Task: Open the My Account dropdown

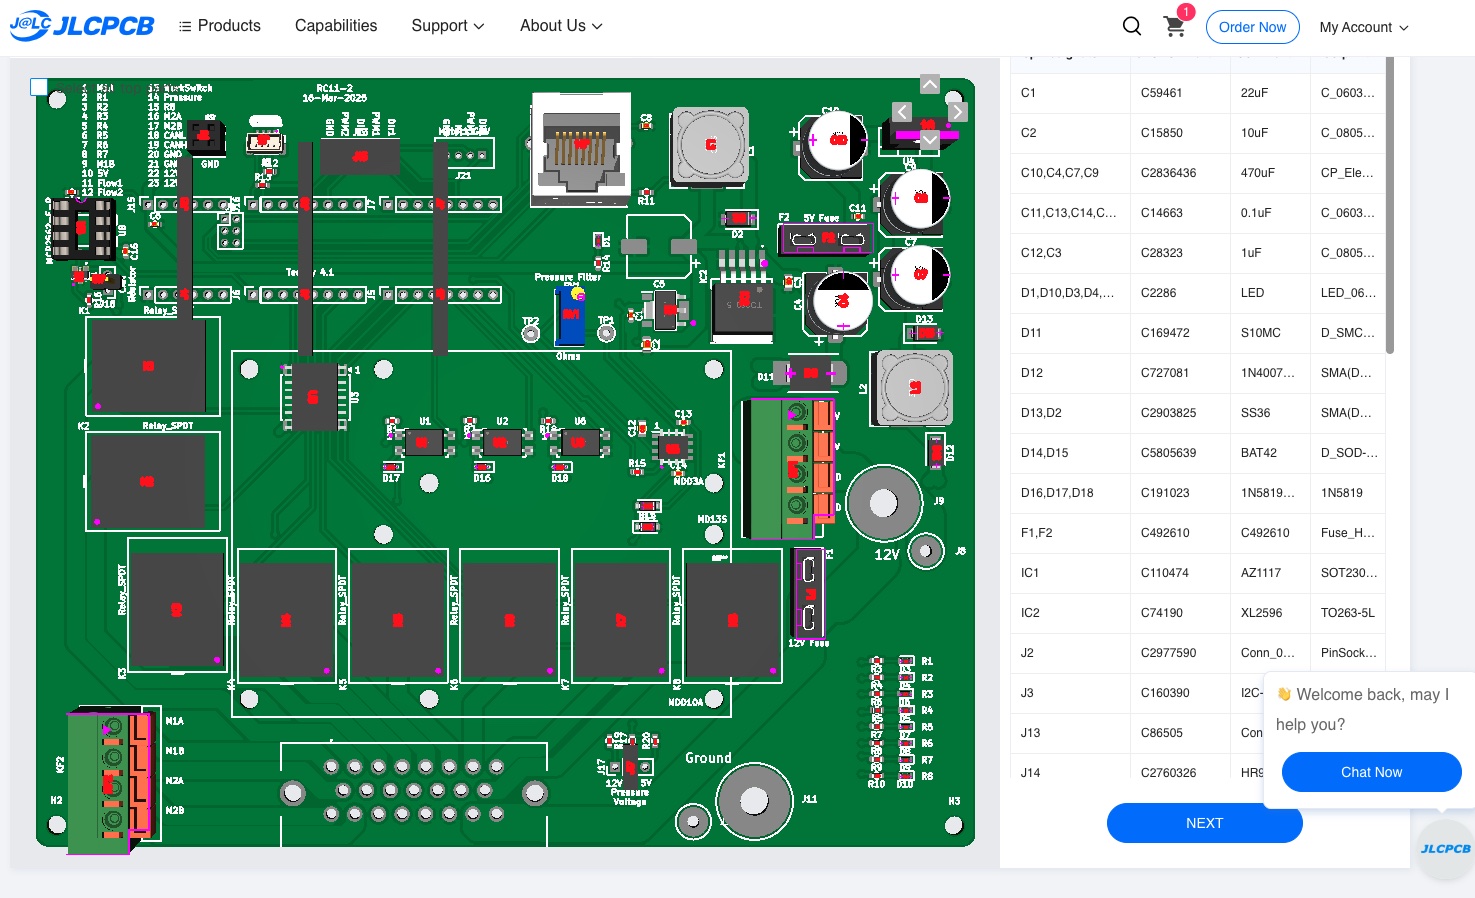Action: tap(1363, 27)
